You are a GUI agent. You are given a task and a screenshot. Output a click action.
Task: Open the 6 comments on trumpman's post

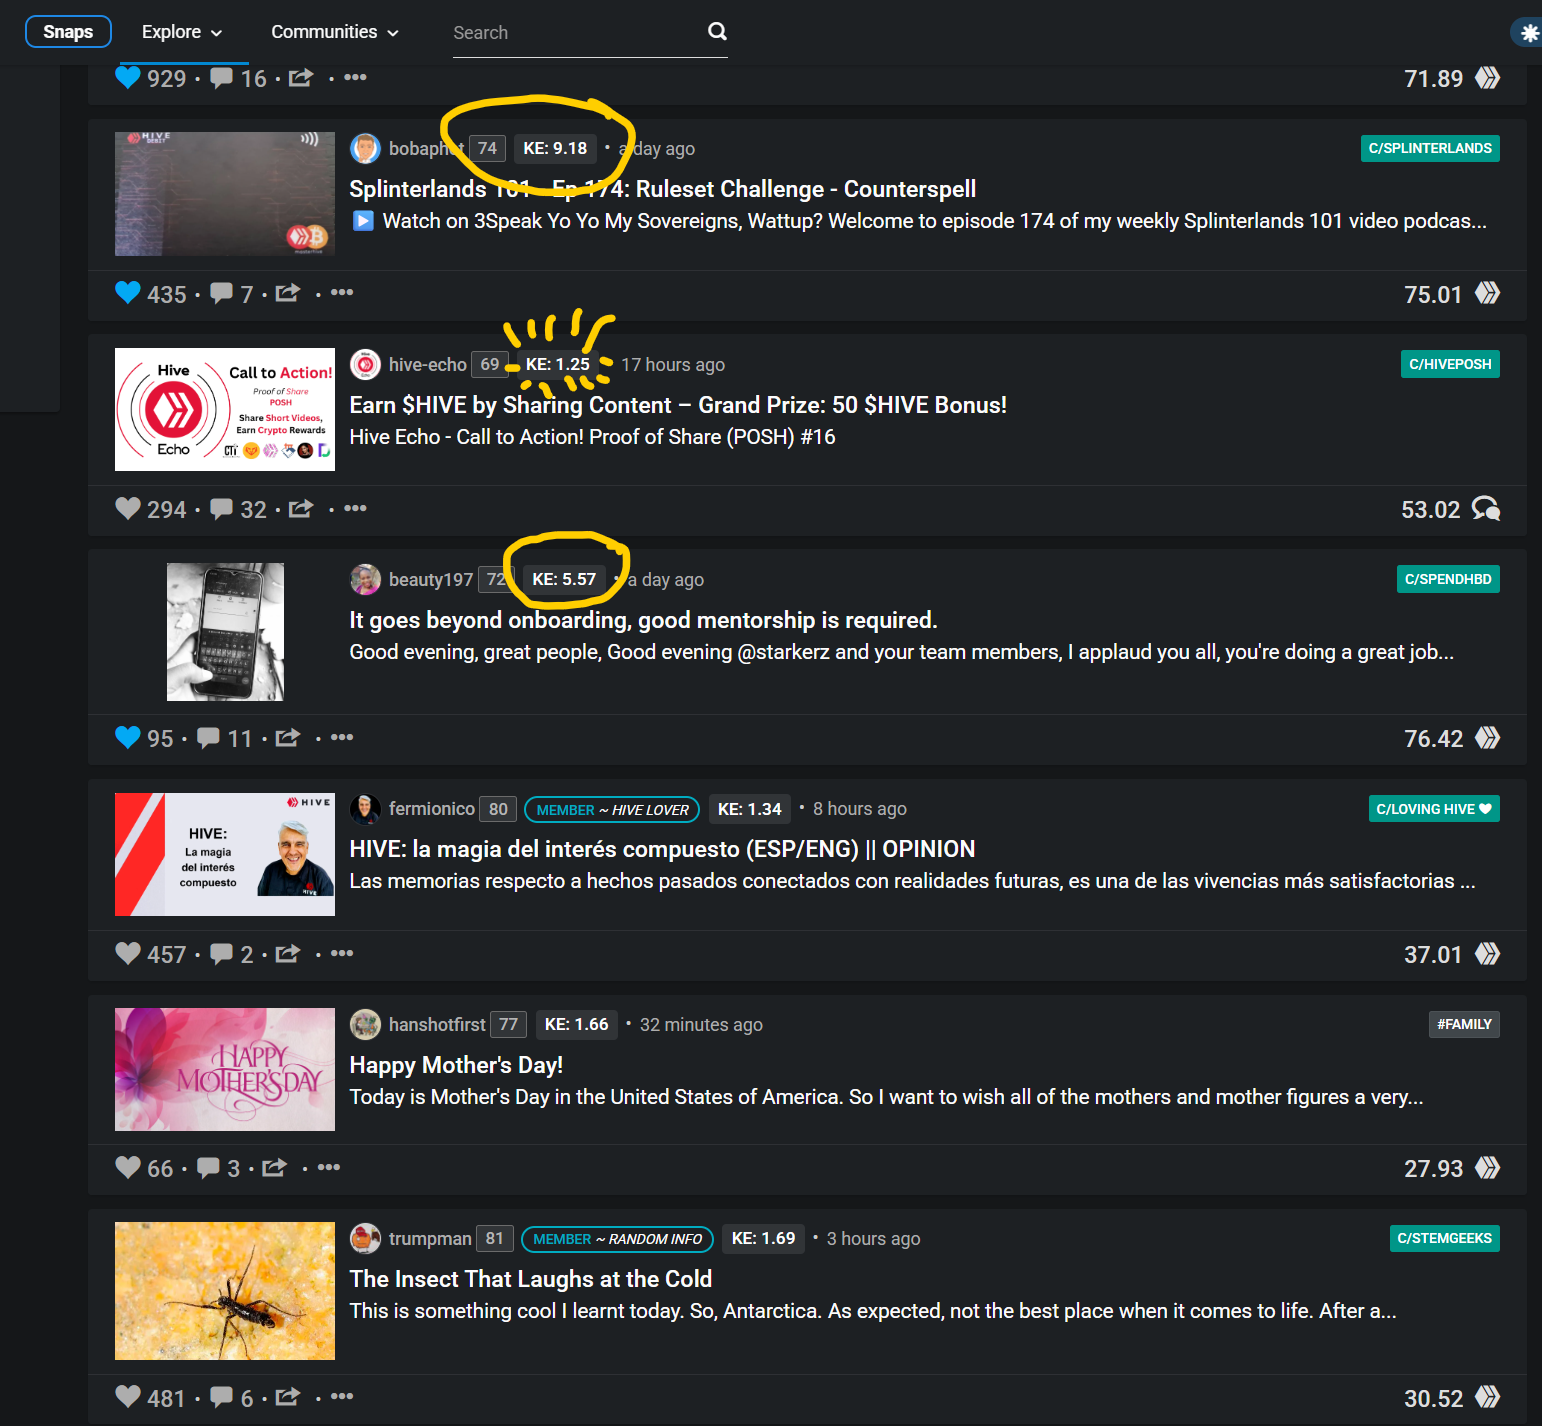(x=221, y=1396)
